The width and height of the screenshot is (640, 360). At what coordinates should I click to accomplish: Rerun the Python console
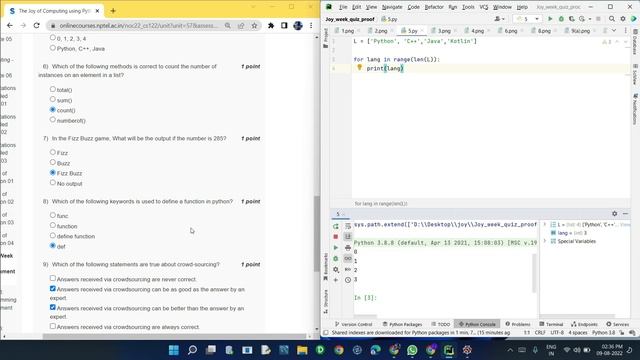tap(336, 226)
